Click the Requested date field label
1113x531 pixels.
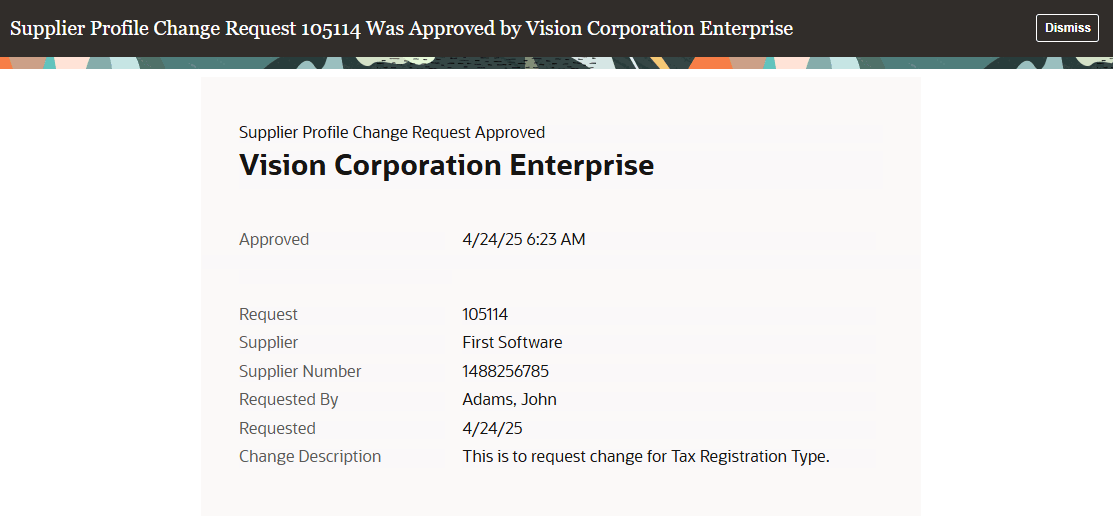tap(277, 428)
